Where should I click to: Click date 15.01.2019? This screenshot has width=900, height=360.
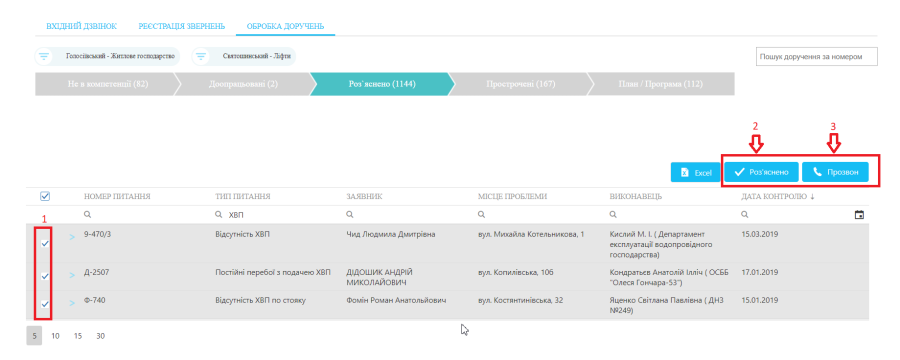click(x=760, y=300)
